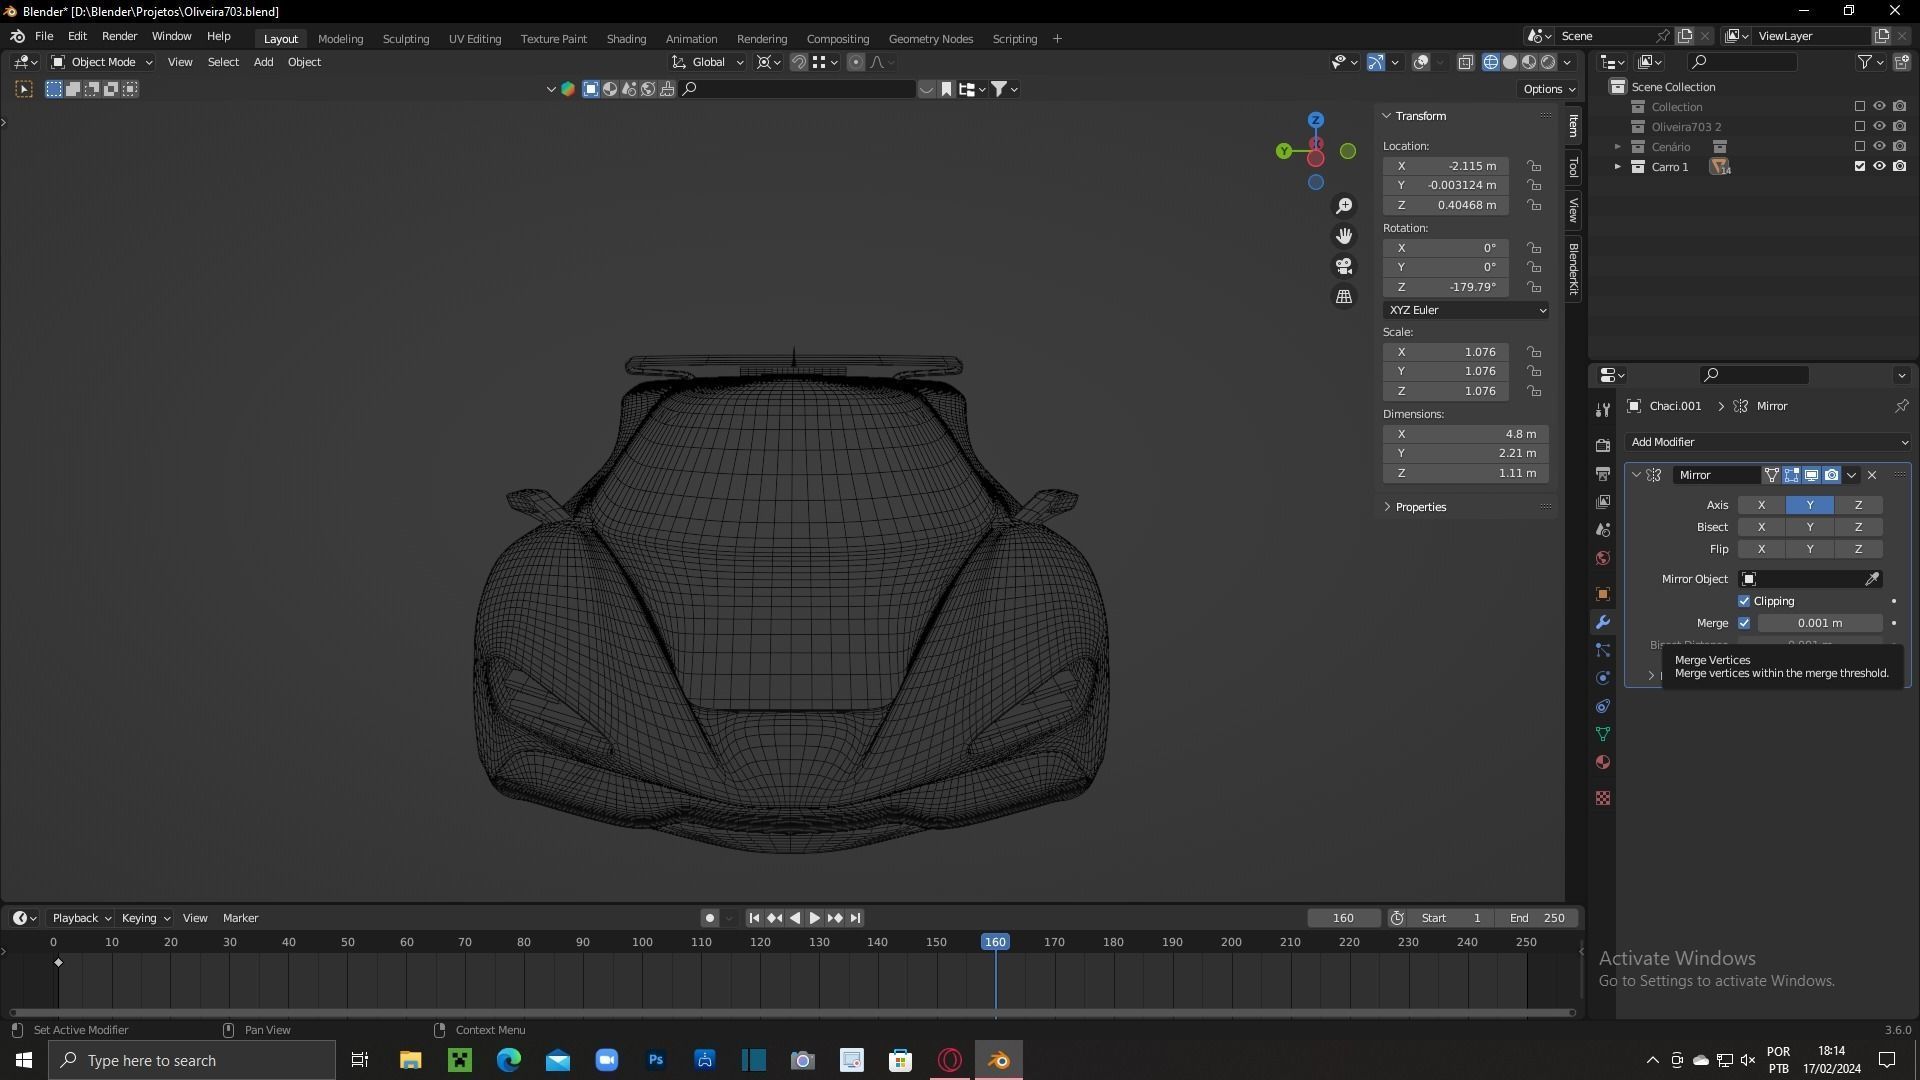Exclude Carro 1 collection checkbox
Viewport: 1920px width, 1080px height.
(x=1860, y=166)
